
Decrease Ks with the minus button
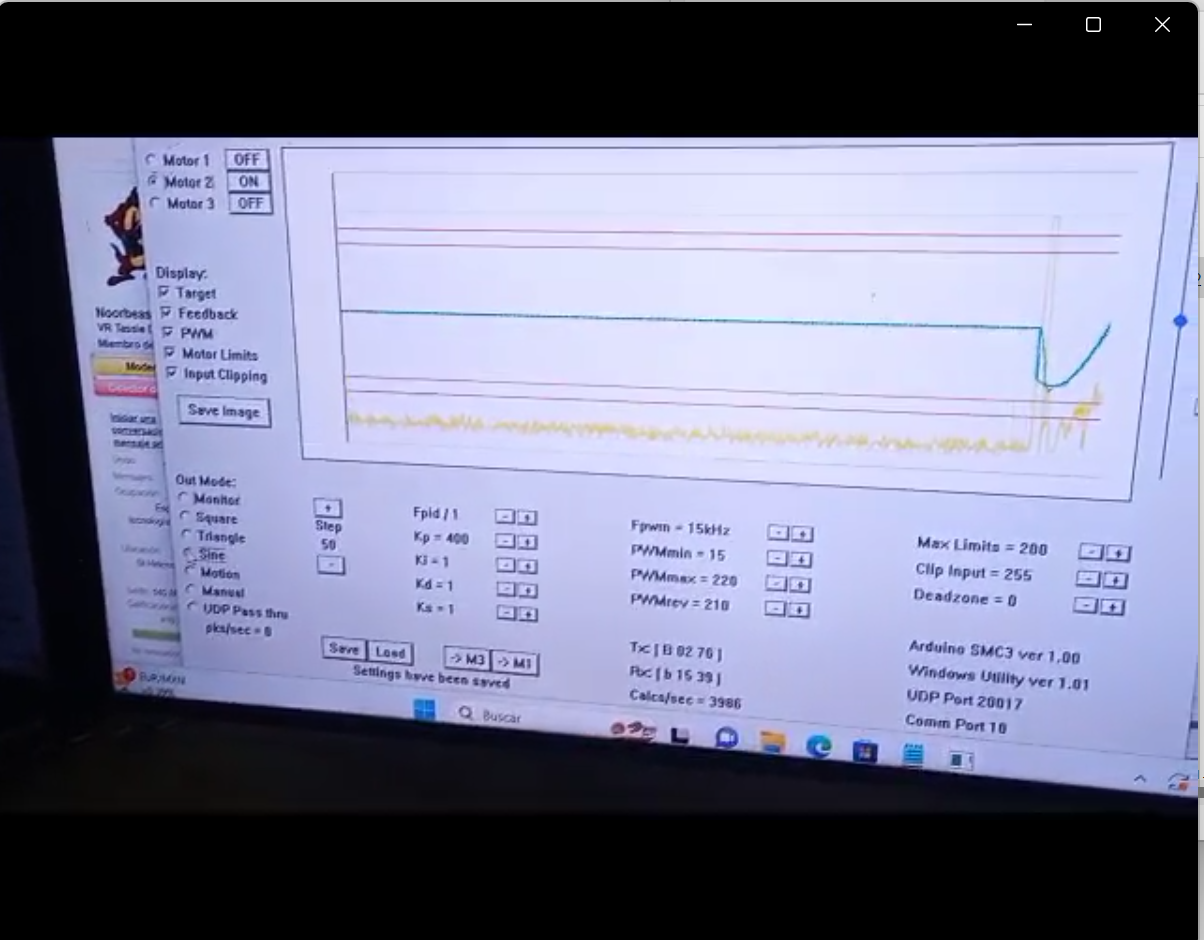pyautogui.click(x=507, y=612)
